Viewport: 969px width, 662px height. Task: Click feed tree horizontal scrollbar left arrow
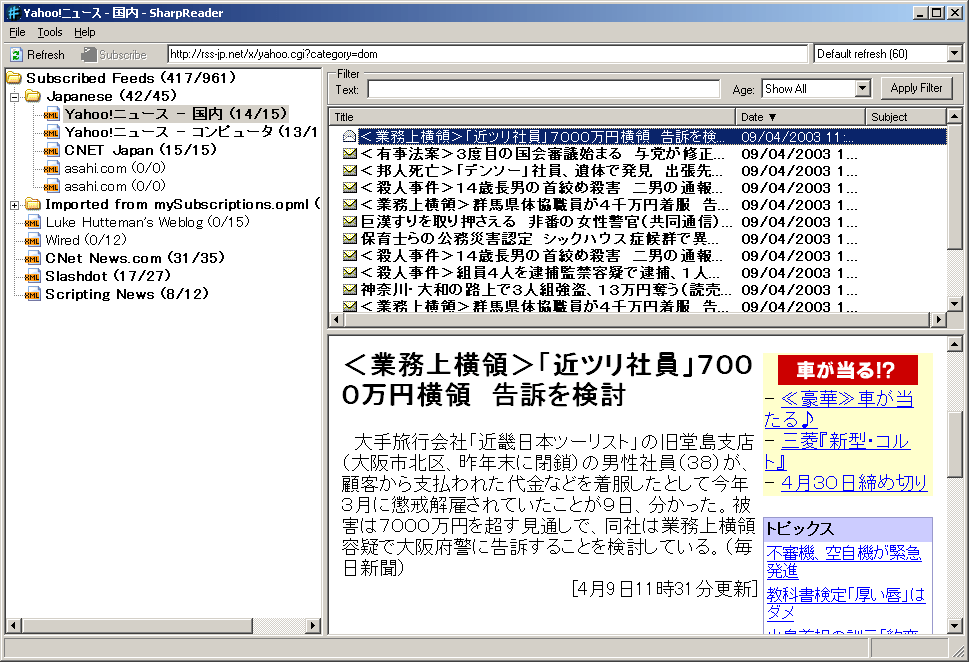(13, 626)
